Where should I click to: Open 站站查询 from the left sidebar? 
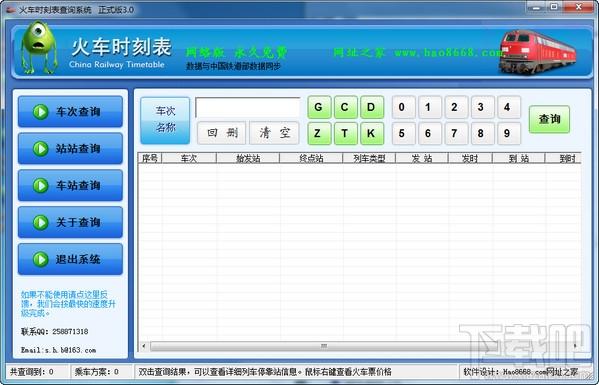(70, 149)
